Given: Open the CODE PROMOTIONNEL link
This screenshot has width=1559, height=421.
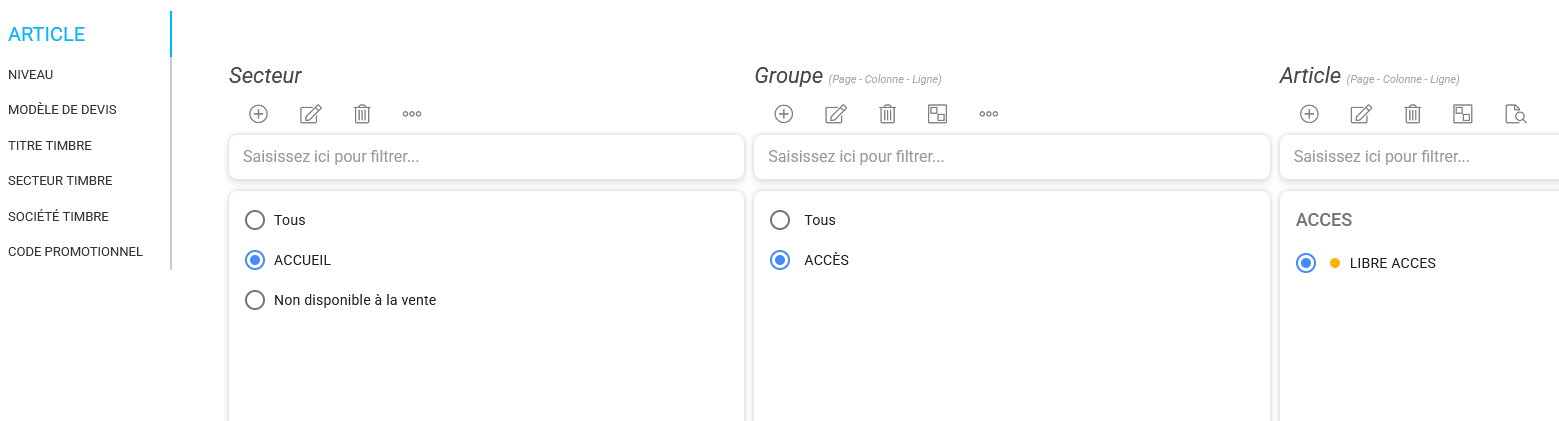Looking at the screenshot, I should pyautogui.click(x=75, y=252).
